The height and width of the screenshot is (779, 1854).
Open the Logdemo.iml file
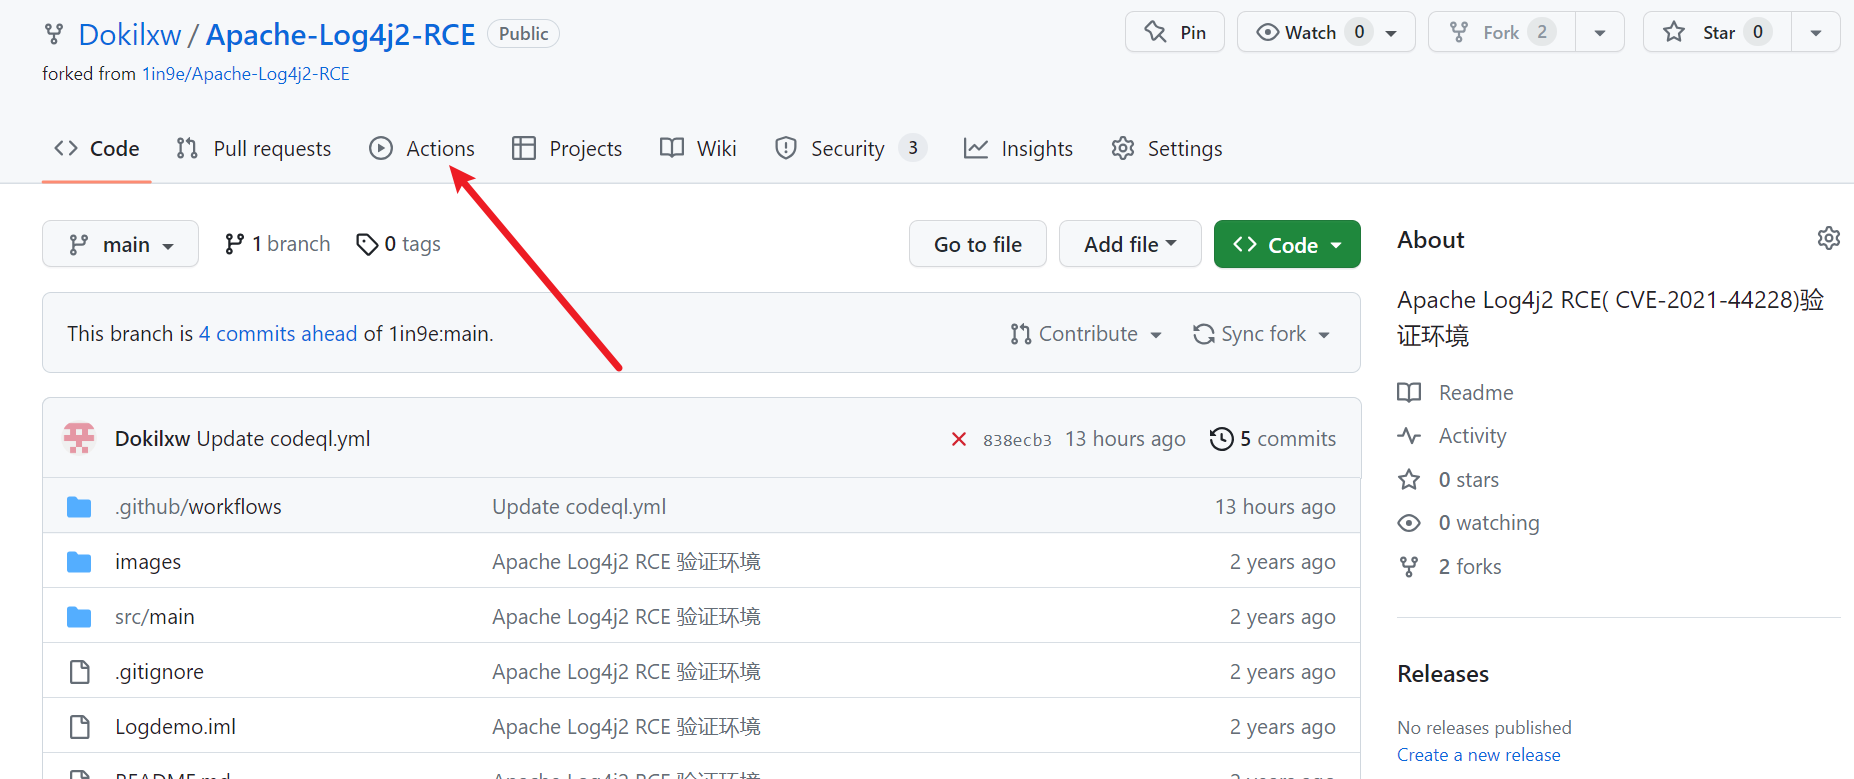[176, 727]
